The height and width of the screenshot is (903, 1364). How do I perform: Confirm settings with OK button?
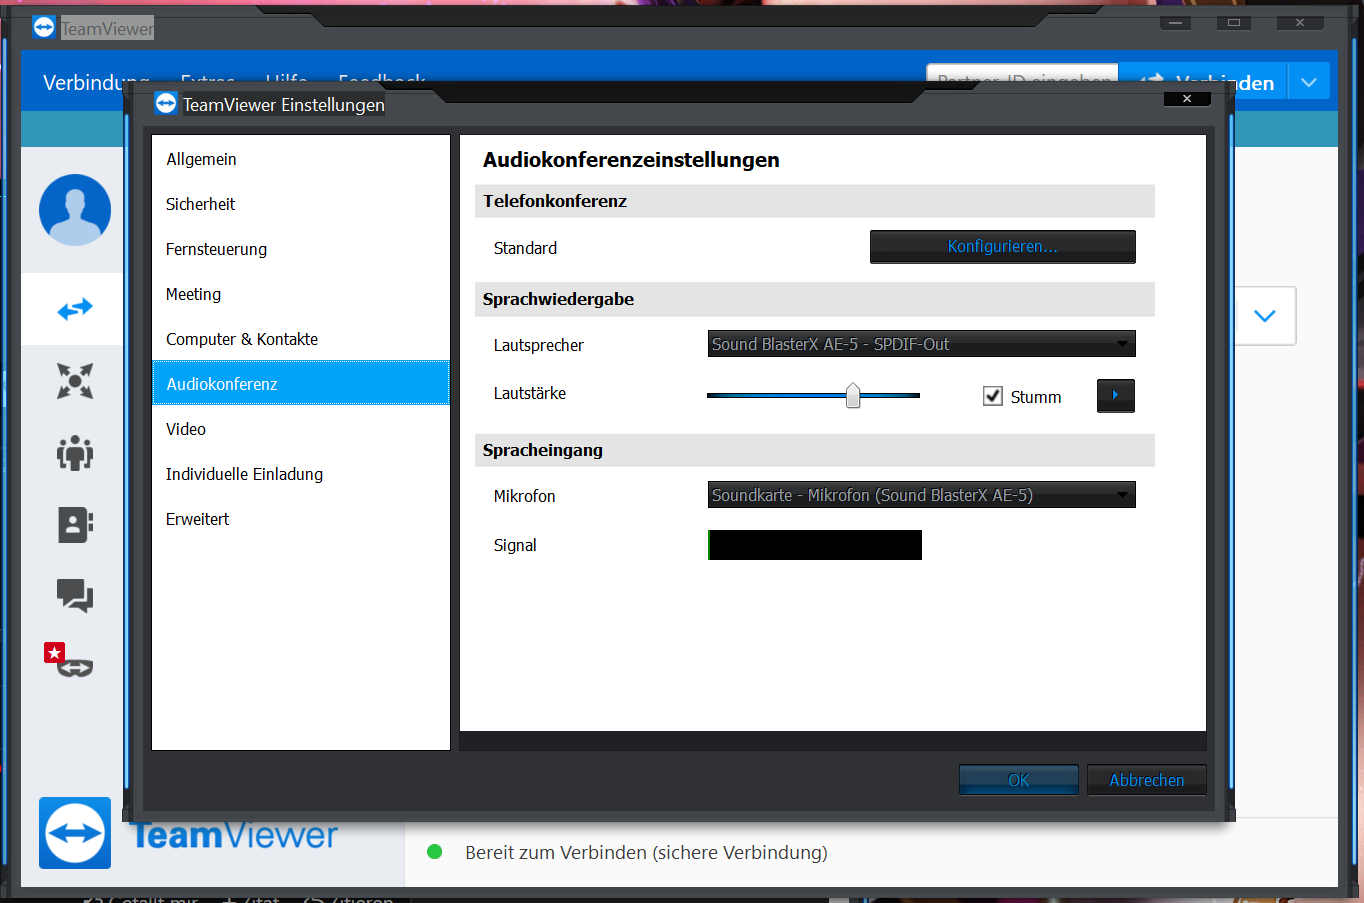pos(1018,780)
